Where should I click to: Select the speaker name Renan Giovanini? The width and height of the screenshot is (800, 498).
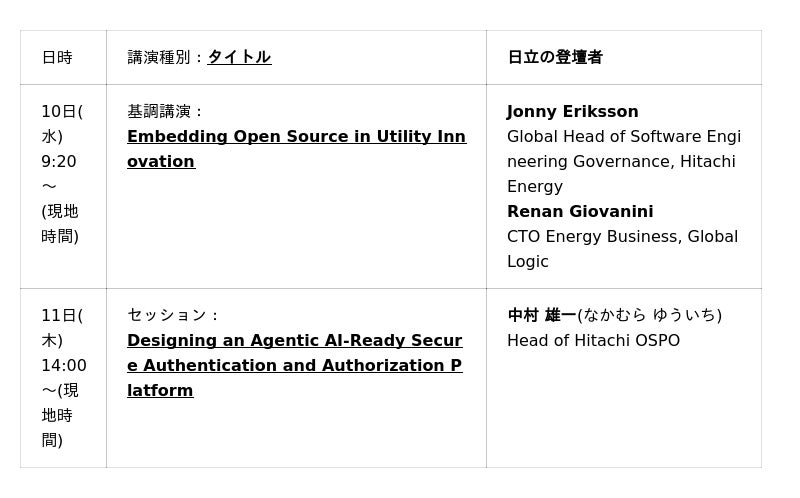pos(580,211)
